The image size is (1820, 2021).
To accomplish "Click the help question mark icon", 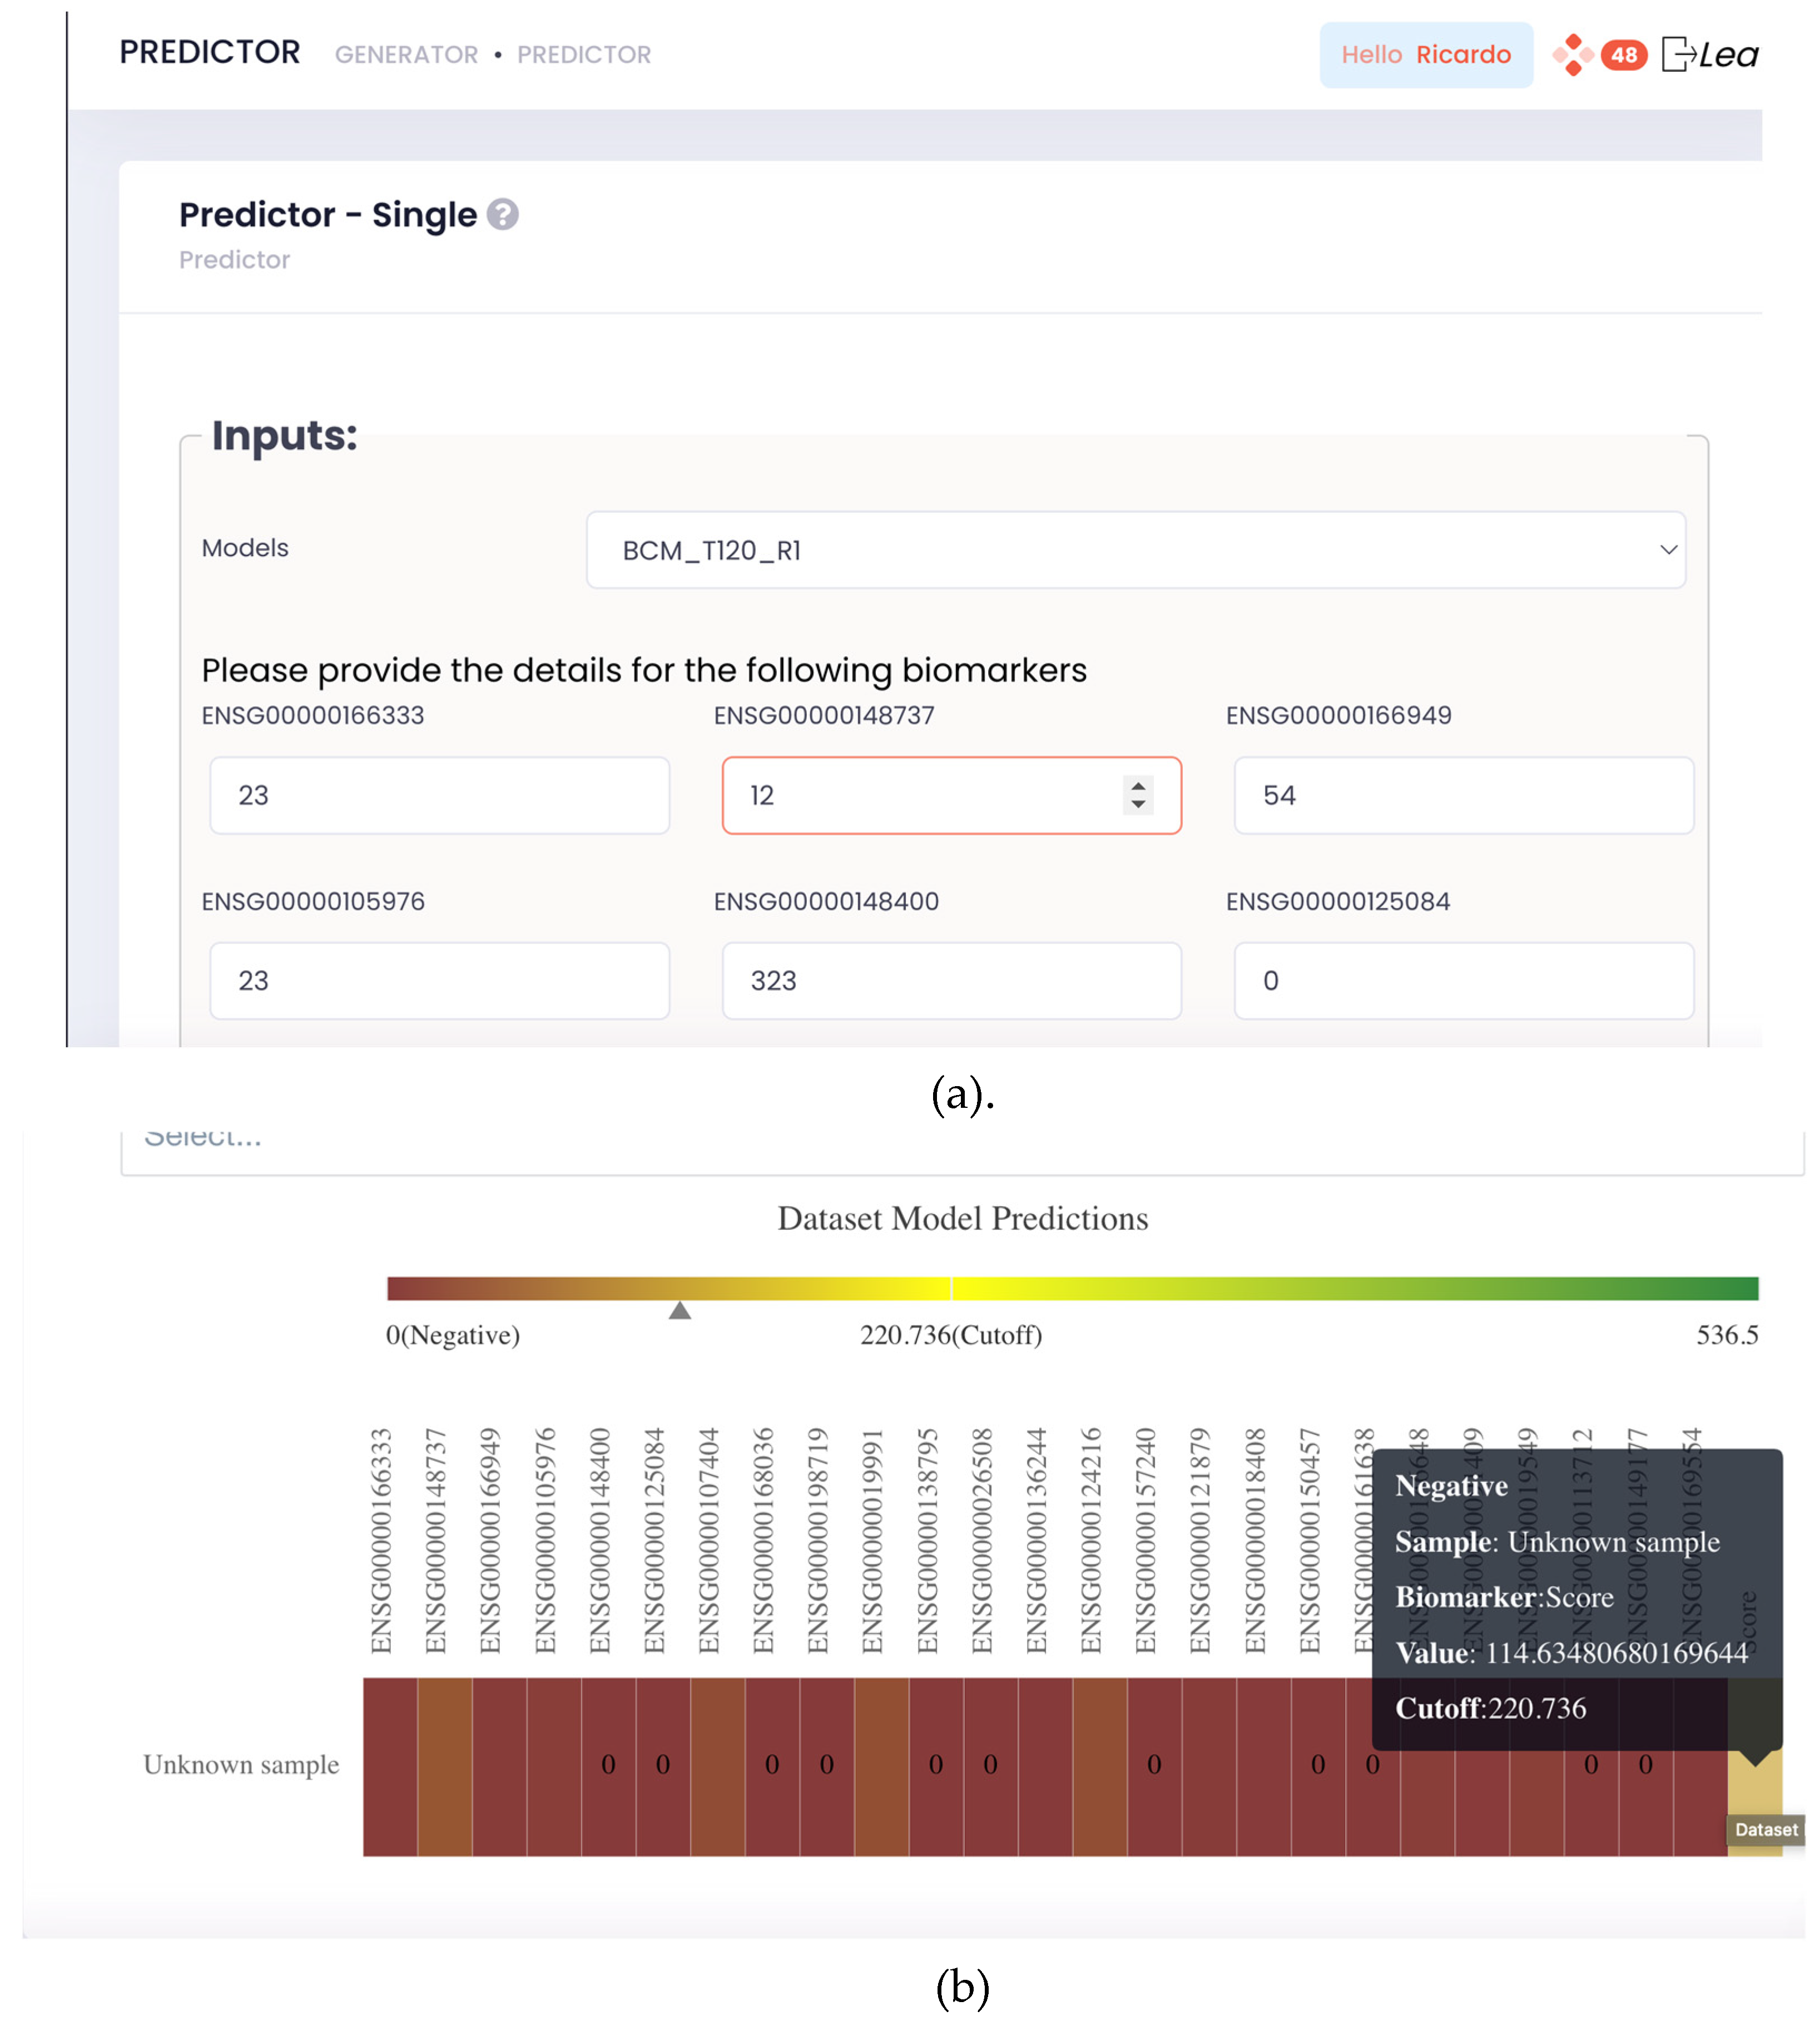I will 502,214.
